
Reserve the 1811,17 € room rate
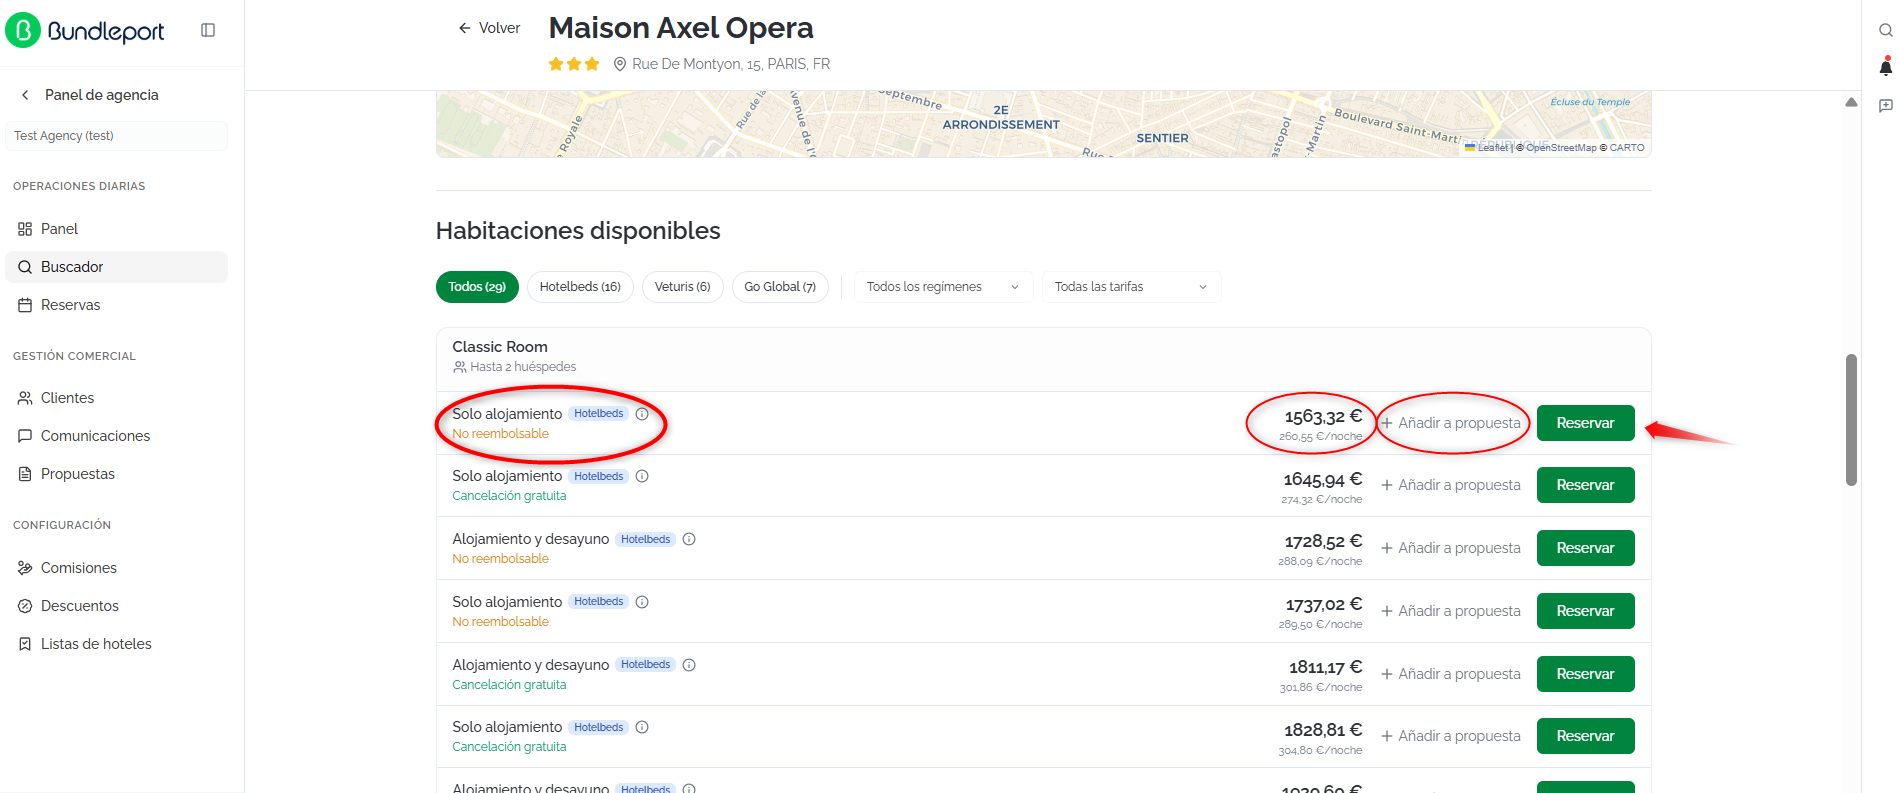click(1585, 674)
